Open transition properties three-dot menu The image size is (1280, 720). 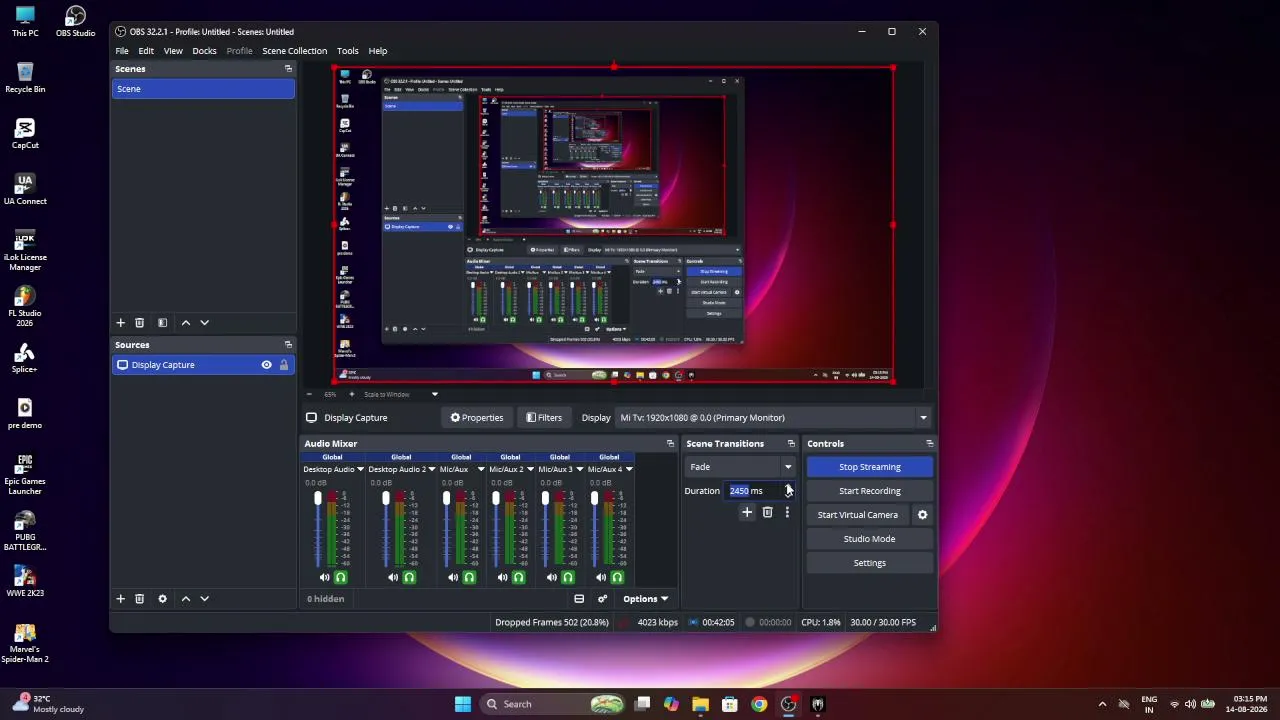(787, 513)
